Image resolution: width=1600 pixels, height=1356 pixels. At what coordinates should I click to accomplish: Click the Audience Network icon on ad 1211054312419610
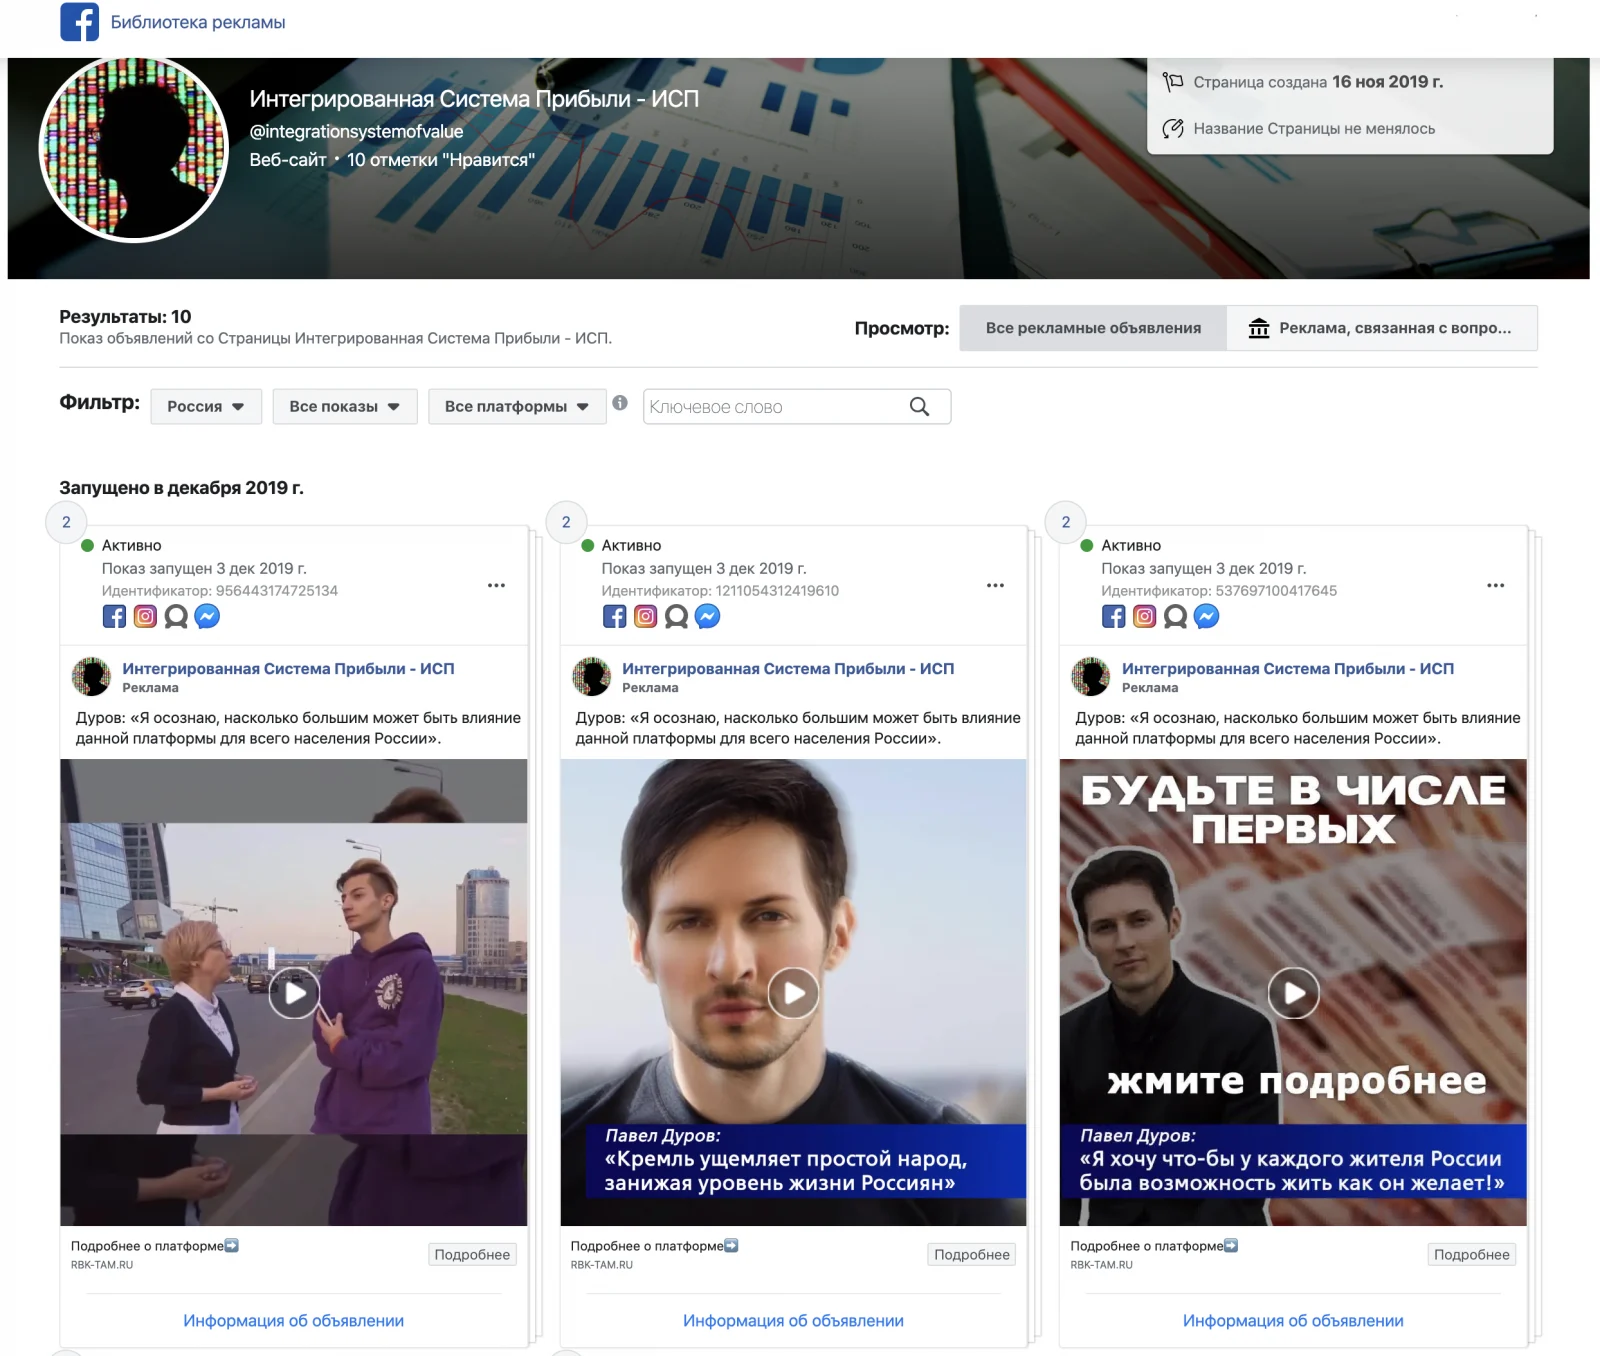coord(676,617)
